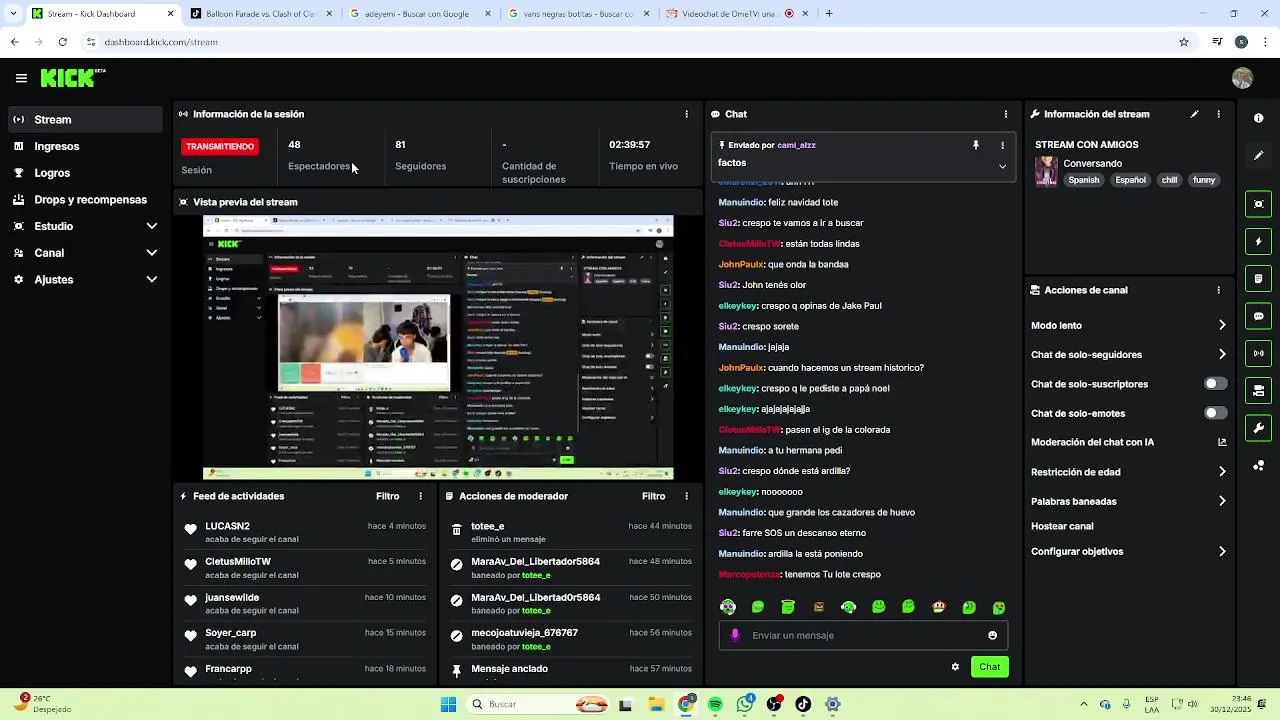This screenshot has height=720, width=1280.
Task: Collapse the pinned message with its chevron
Action: click(x=1002, y=166)
